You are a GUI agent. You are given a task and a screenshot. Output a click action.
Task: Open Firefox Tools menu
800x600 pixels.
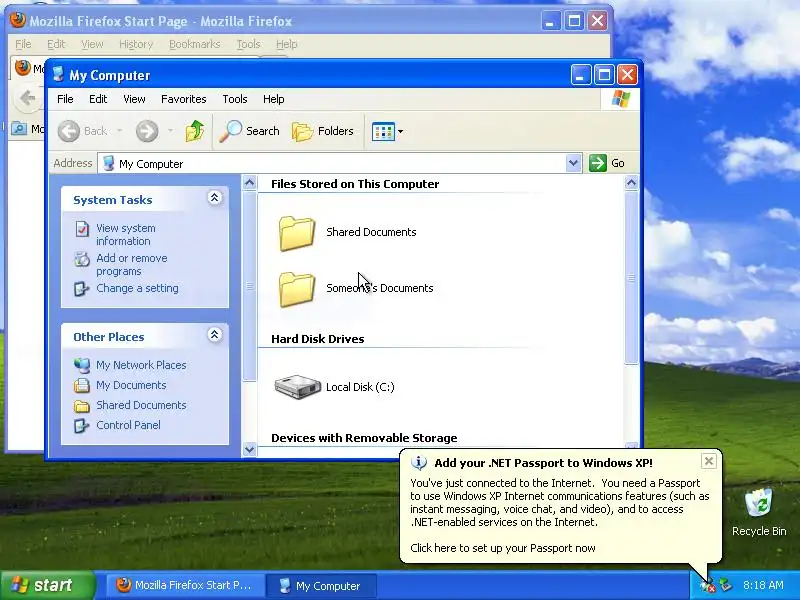(x=248, y=44)
